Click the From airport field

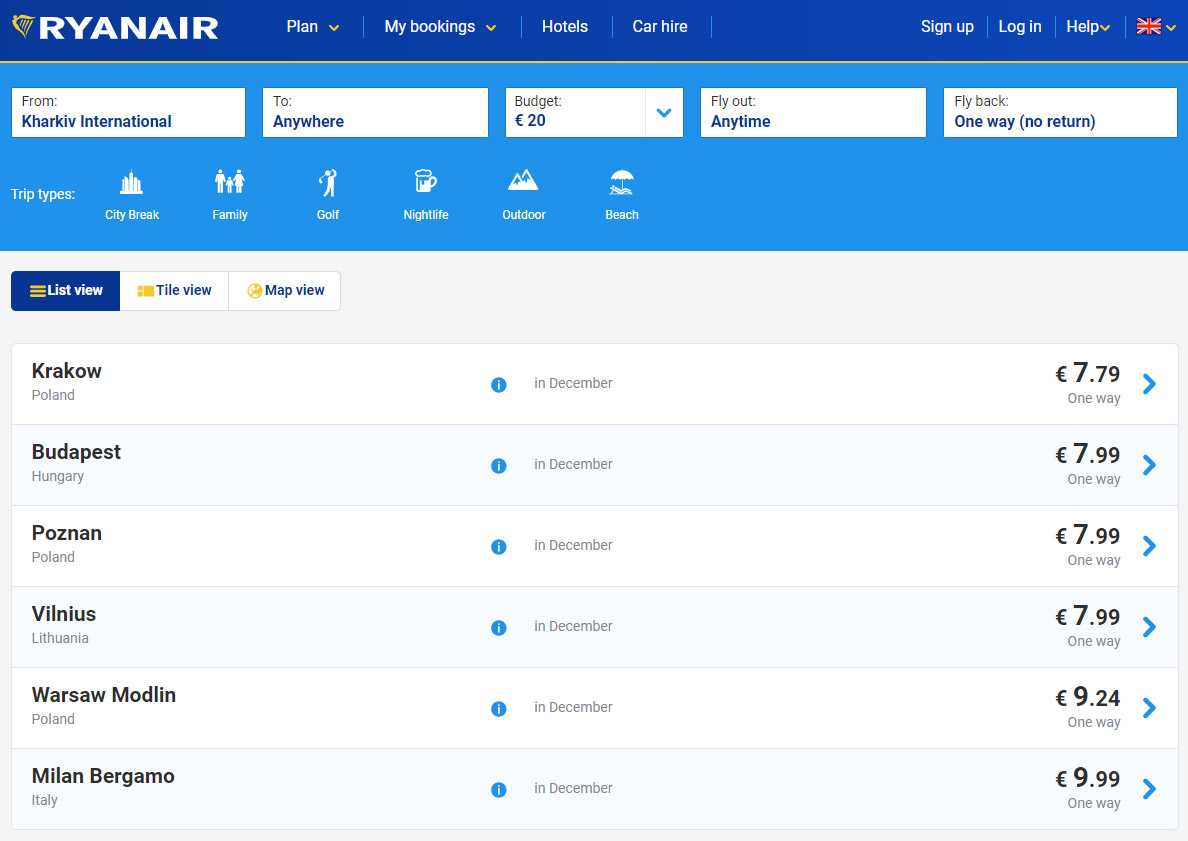click(128, 112)
